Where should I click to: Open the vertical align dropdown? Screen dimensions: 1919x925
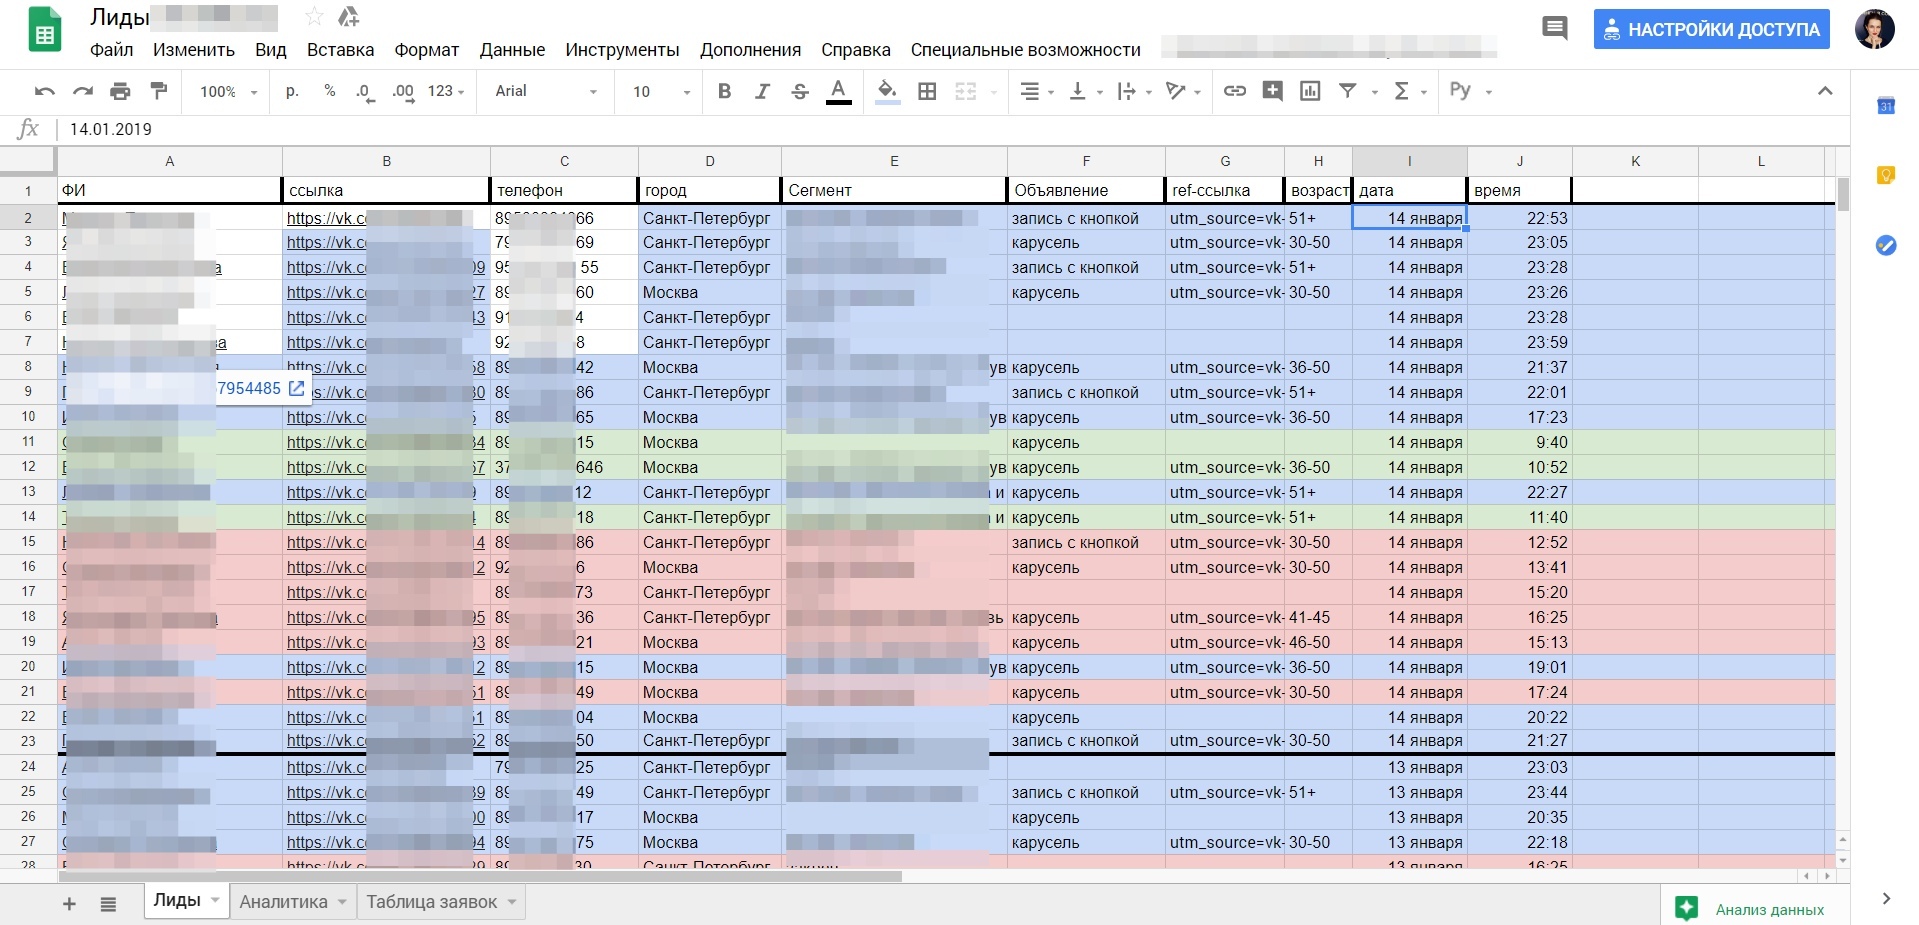1085,91
